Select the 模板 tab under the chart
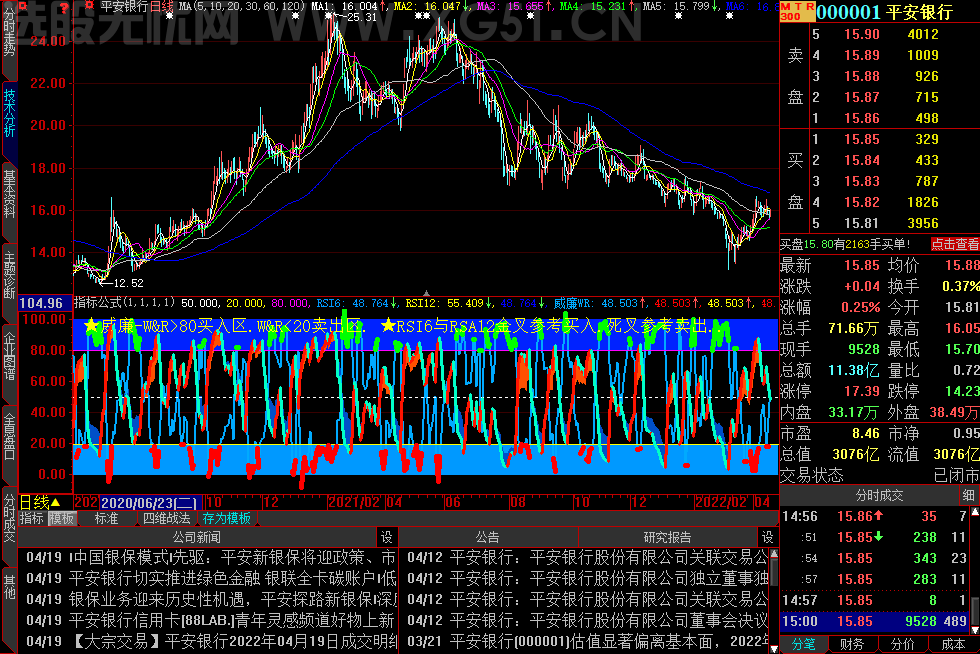This screenshot has height=654, width=980. click(62, 518)
